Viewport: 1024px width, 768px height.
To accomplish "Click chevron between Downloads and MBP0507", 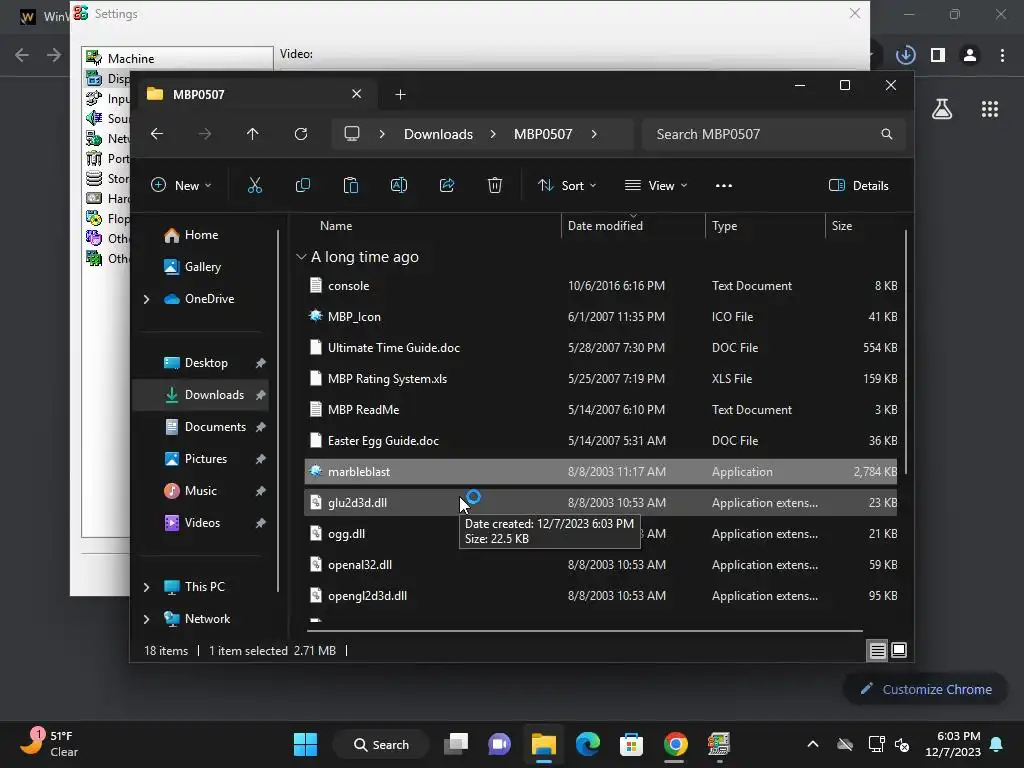I will tap(493, 134).
